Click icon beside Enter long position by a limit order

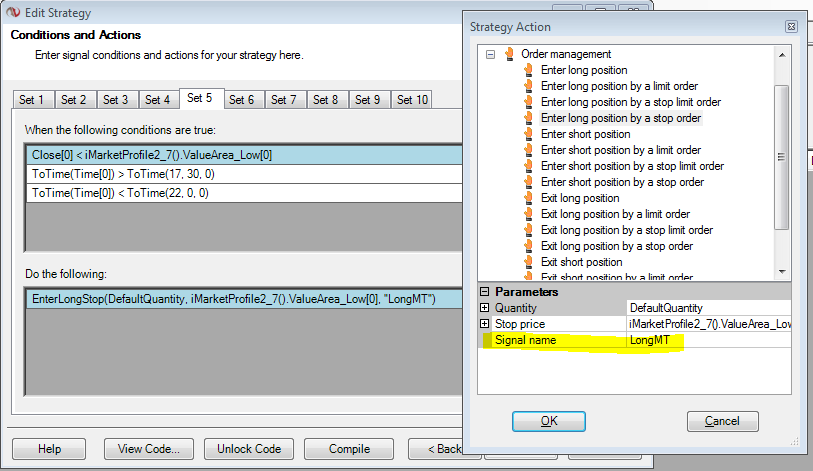528,86
